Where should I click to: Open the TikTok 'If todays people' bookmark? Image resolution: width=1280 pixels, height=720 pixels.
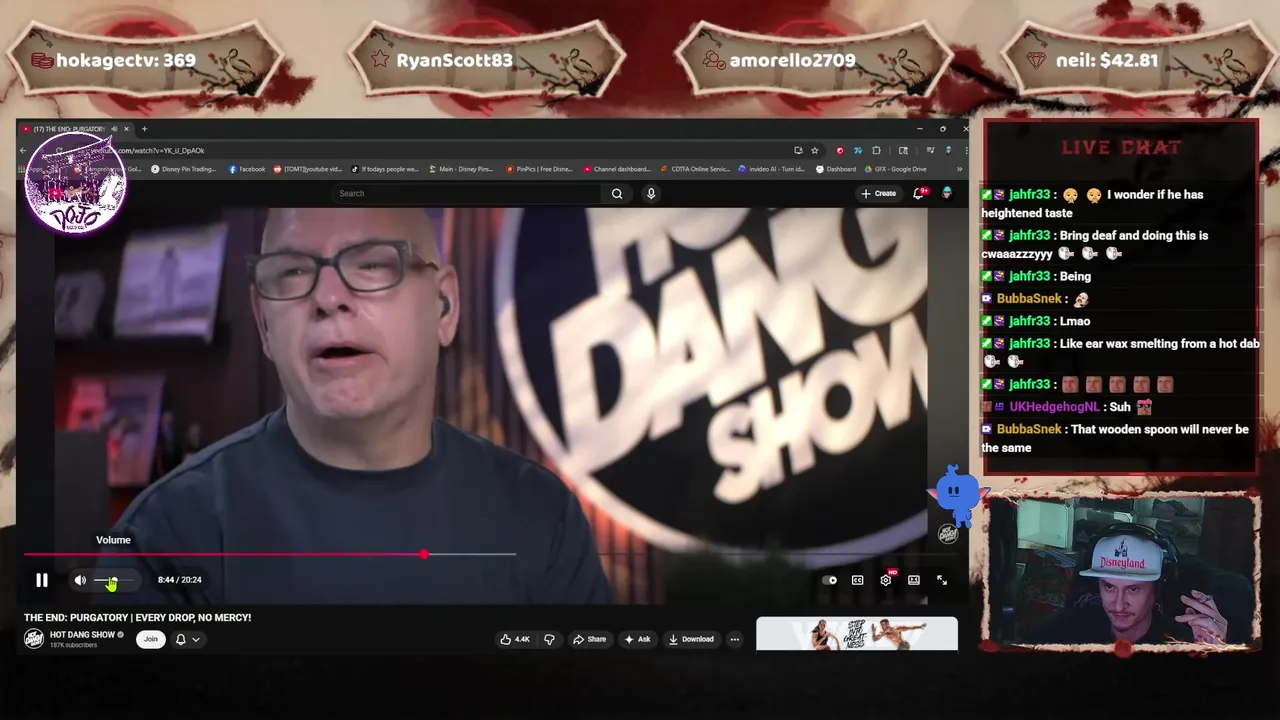pos(385,169)
